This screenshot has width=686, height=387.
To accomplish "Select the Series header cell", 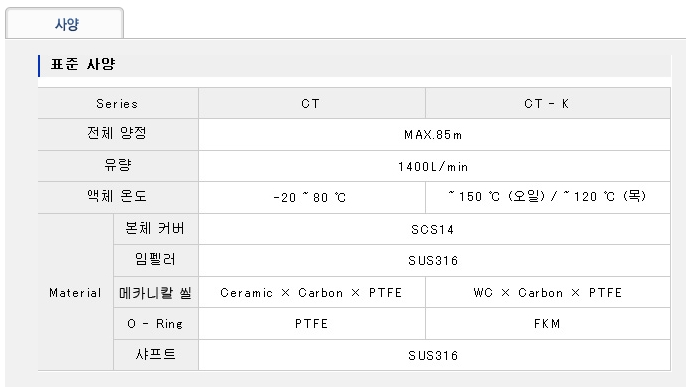I will pyautogui.click(x=118, y=103).
